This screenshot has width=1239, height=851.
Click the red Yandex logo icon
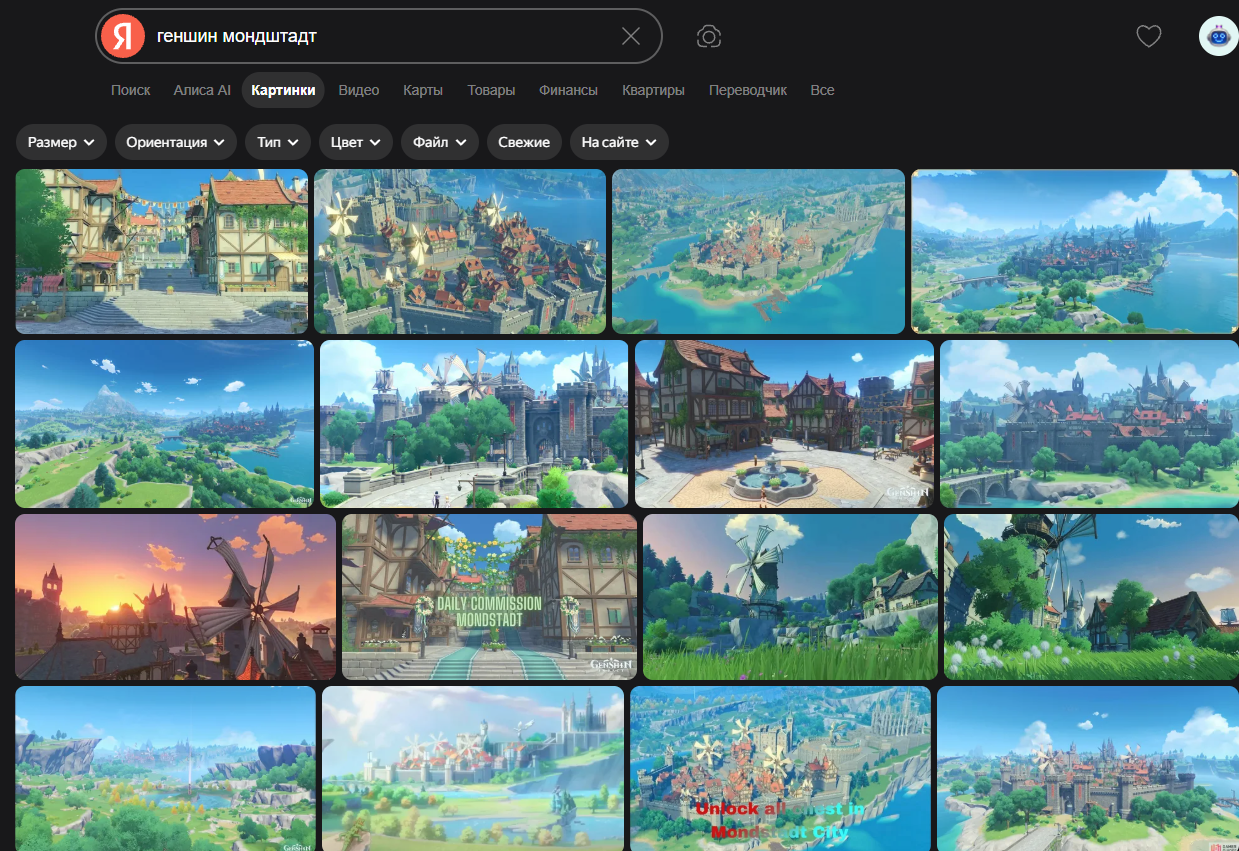point(122,36)
